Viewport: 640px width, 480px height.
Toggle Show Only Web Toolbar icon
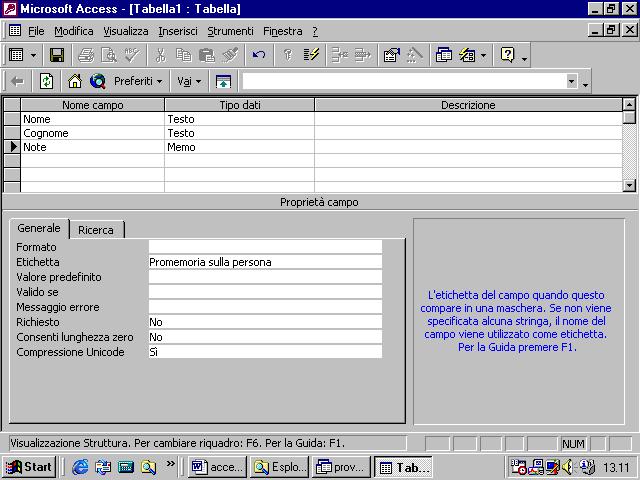tap(223, 81)
